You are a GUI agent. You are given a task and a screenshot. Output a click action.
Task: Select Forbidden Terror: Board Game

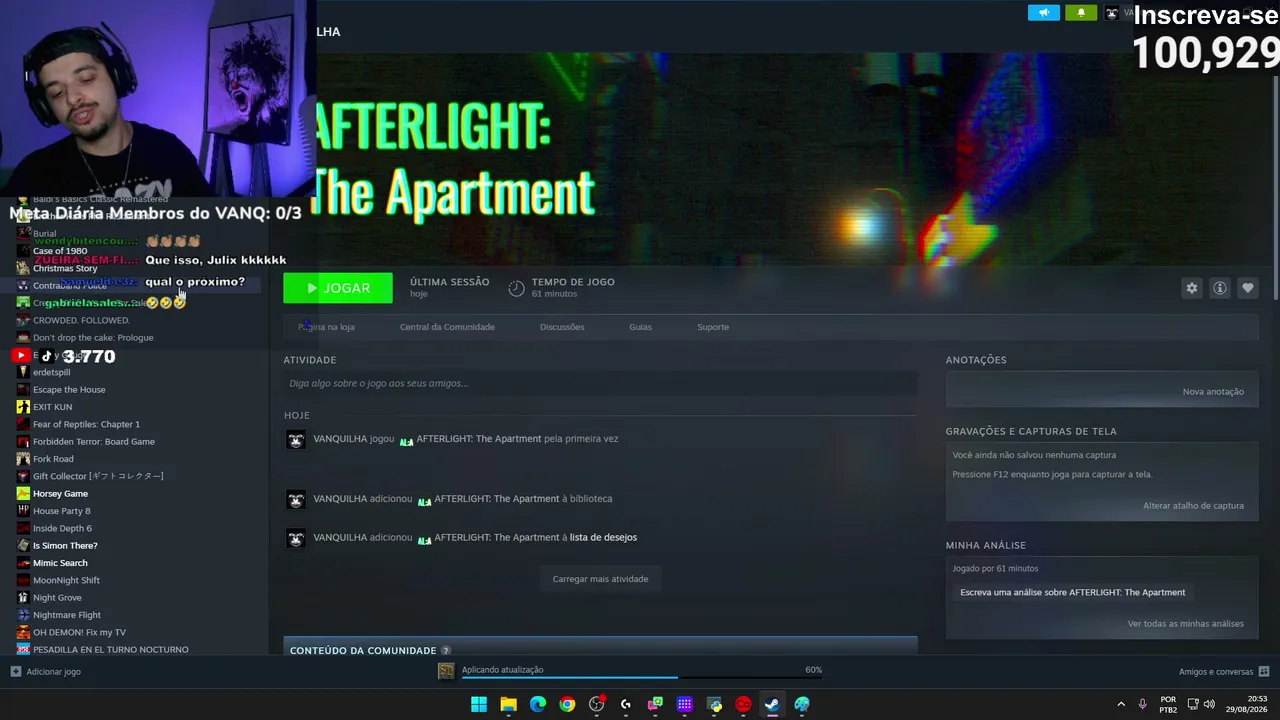click(x=94, y=442)
